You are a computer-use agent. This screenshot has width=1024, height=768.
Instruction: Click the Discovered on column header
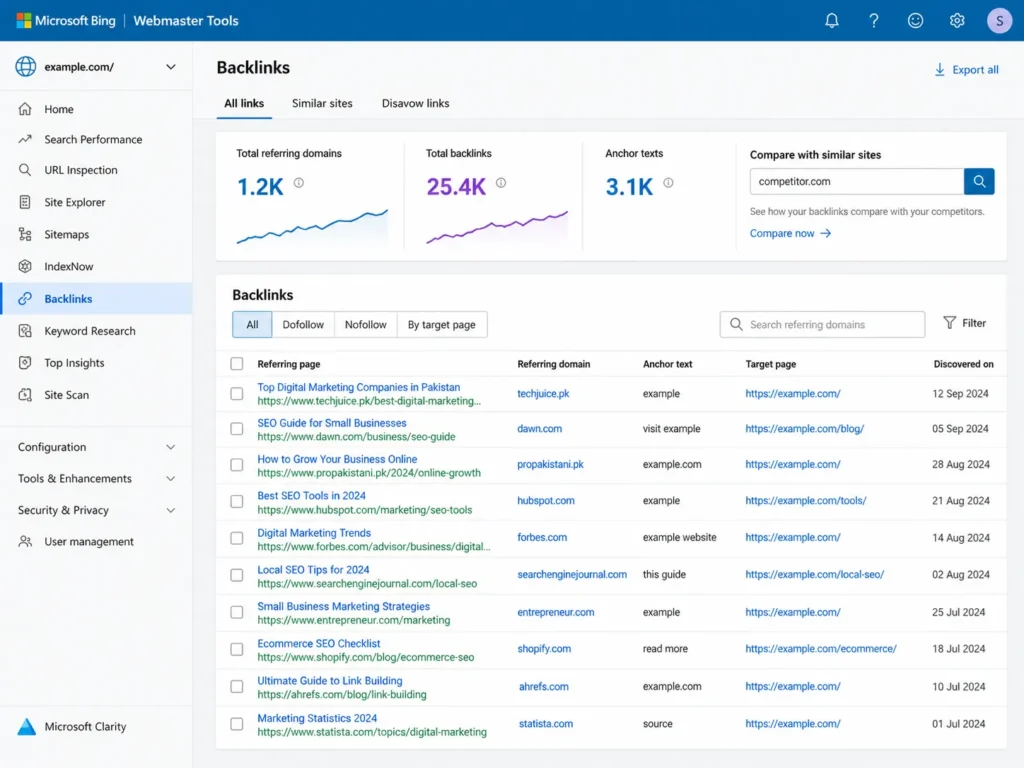click(963, 364)
